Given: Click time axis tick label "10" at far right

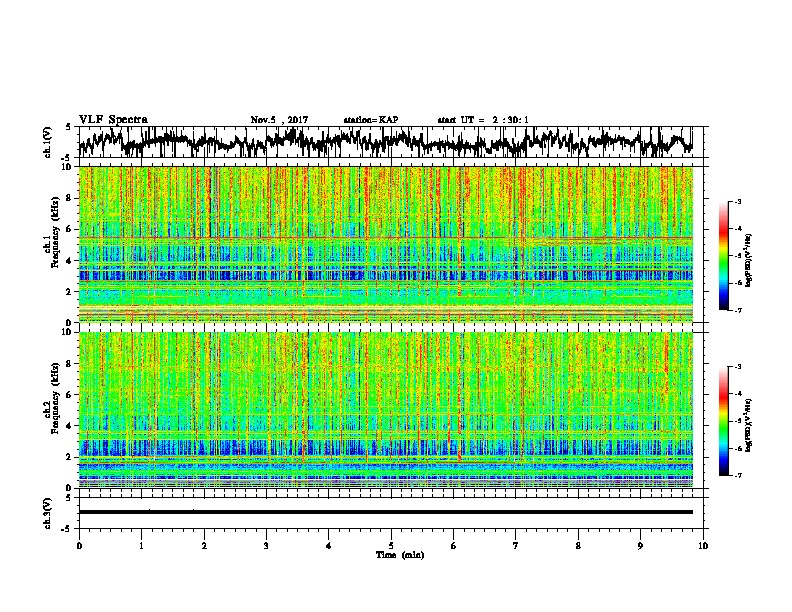Looking at the screenshot, I should coord(703,546).
